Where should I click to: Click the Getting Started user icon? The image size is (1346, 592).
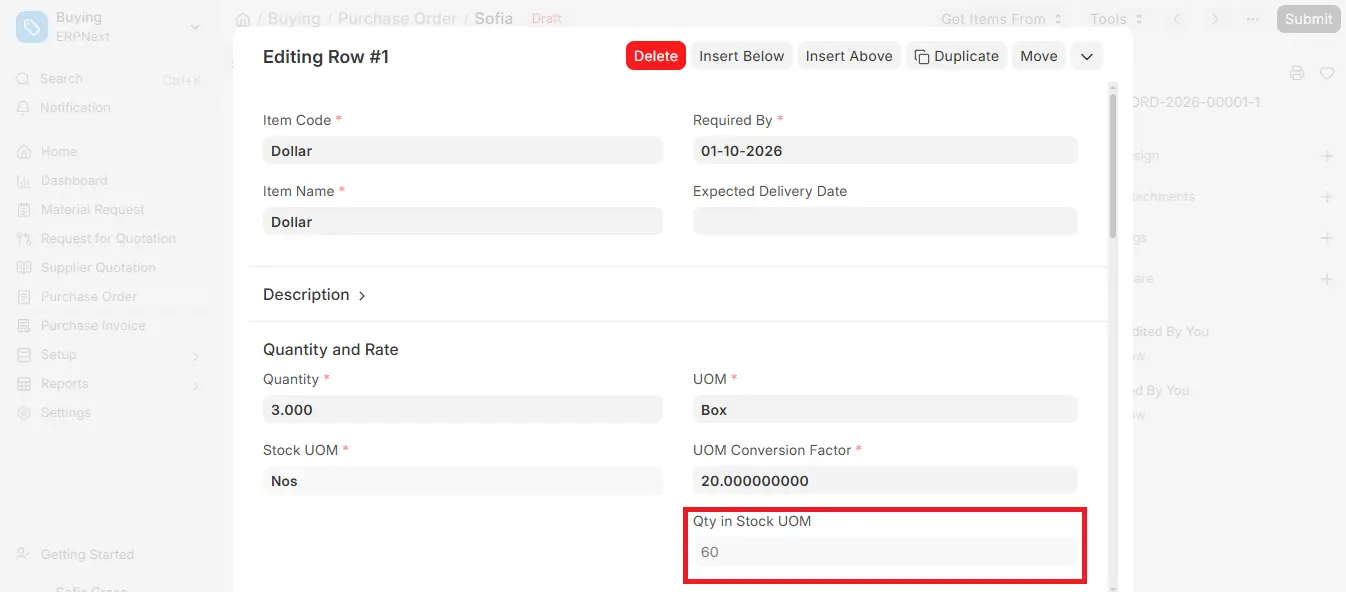23,555
